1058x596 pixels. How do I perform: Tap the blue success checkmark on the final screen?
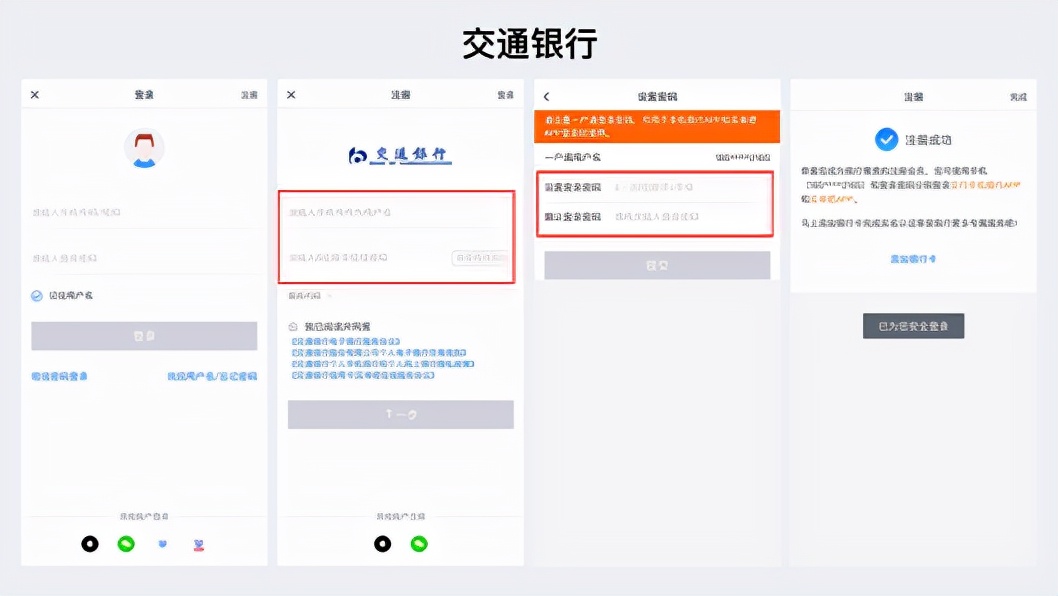click(x=884, y=140)
